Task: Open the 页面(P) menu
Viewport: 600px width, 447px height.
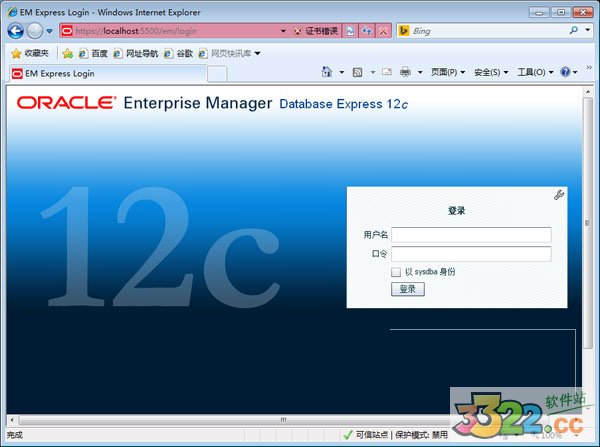Action: 447,72
